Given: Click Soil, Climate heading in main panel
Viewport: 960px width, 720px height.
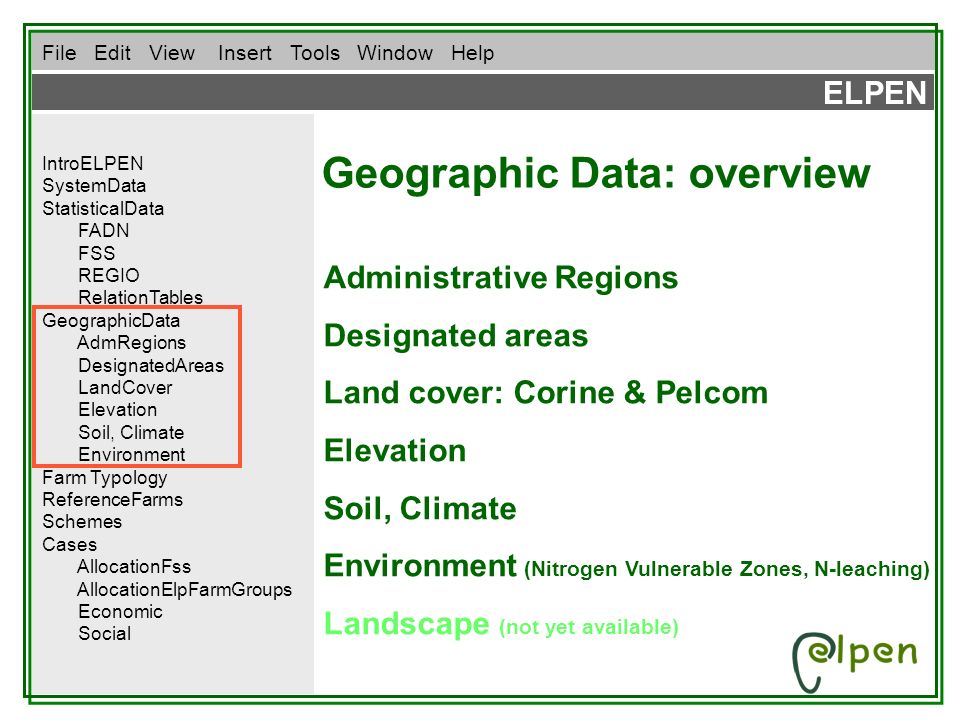Looking at the screenshot, I should [x=421, y=508].
